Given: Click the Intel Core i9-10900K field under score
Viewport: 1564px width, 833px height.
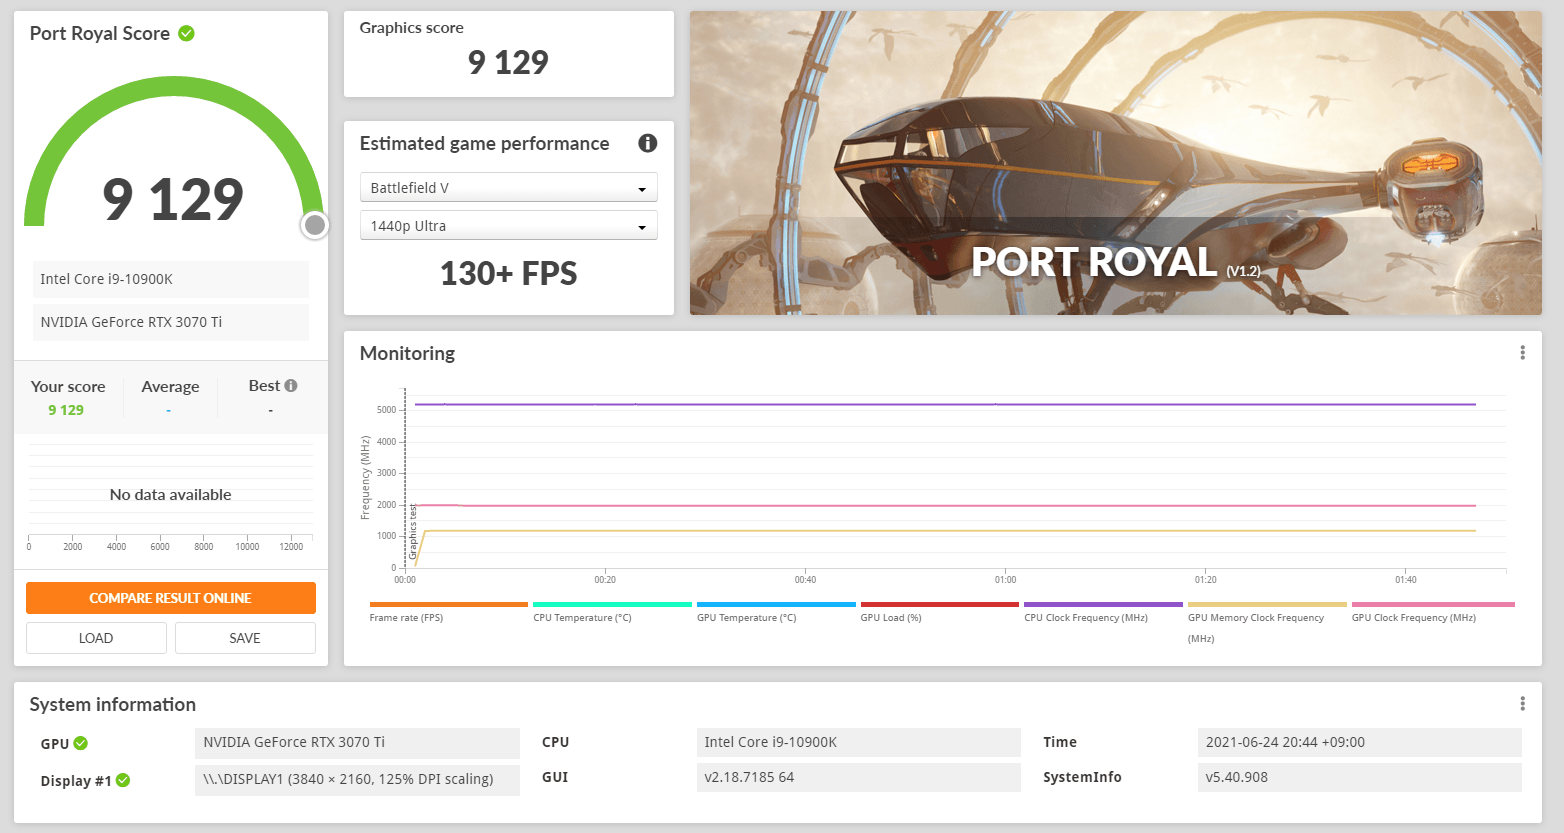Looking at the screenshot, I should (x=171, y=279).
